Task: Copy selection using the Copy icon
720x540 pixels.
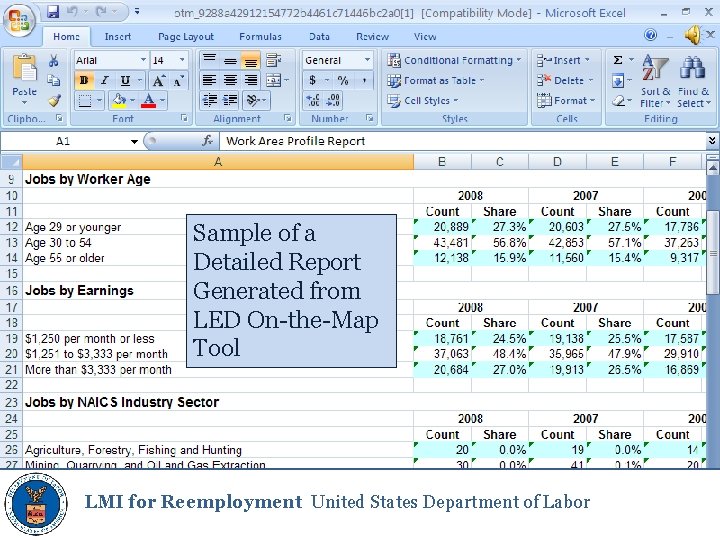Action: 54,81
